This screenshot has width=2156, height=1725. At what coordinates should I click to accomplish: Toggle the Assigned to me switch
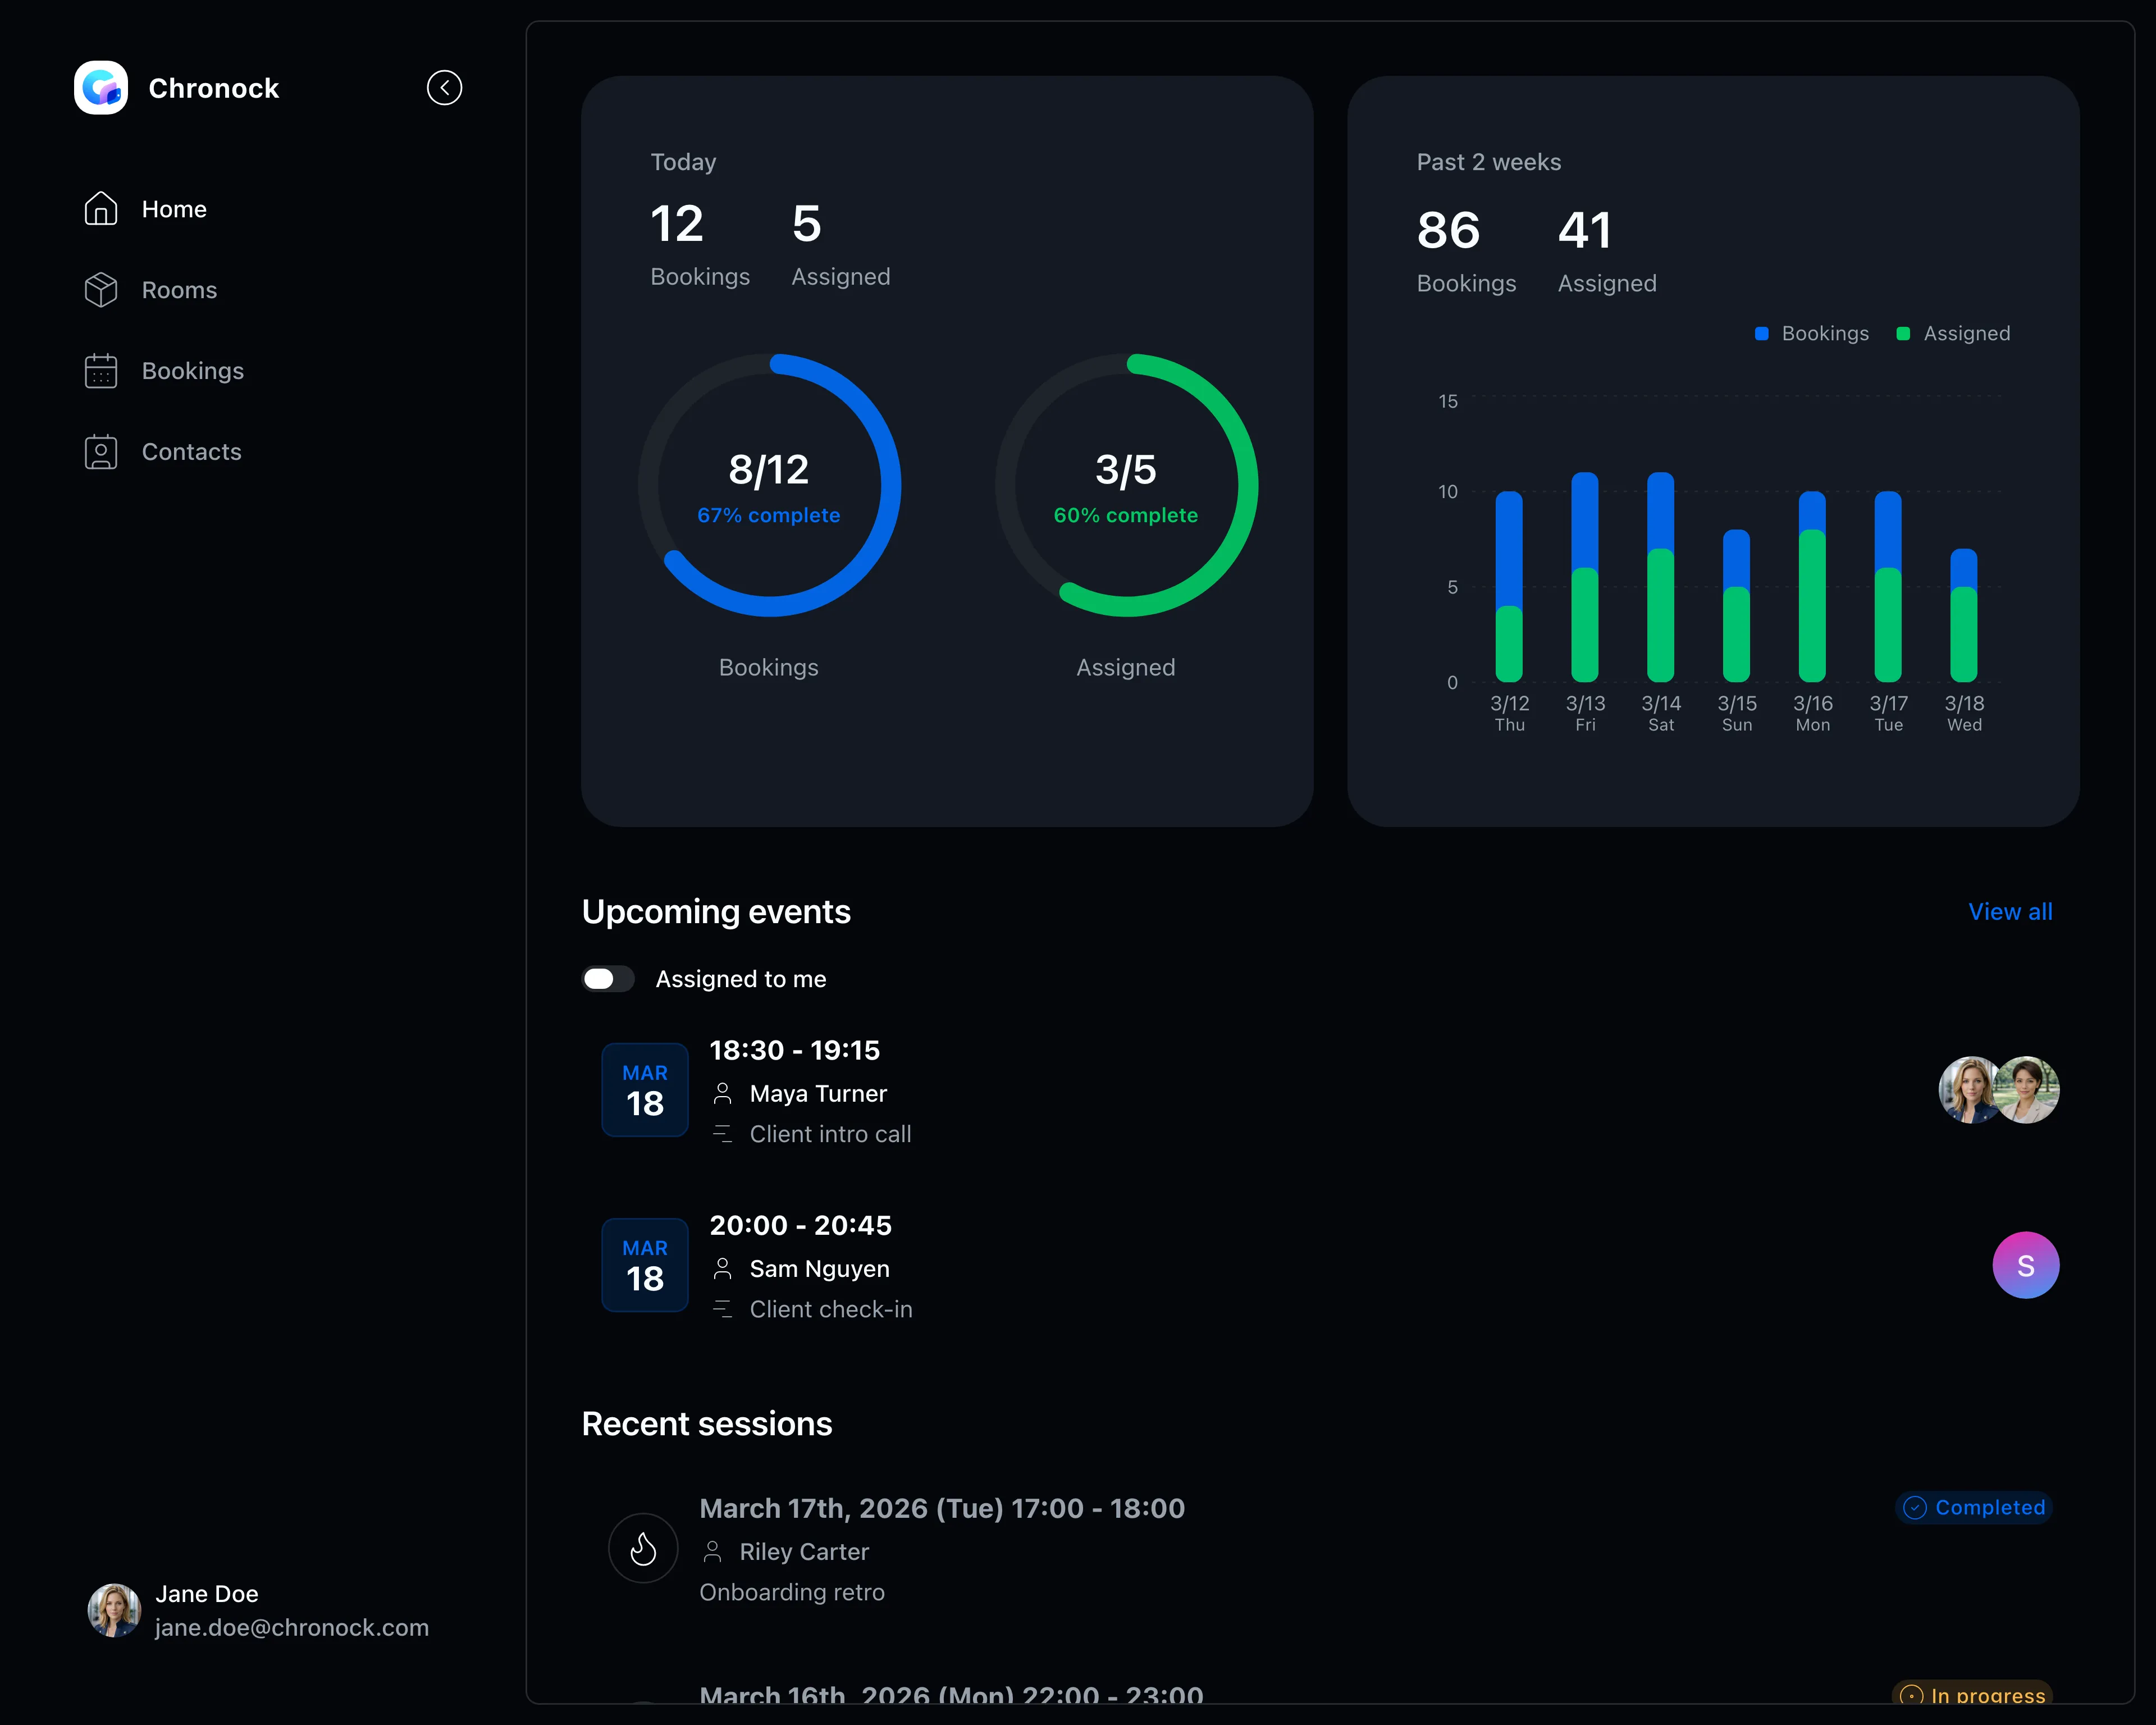(x=608, y=979)
